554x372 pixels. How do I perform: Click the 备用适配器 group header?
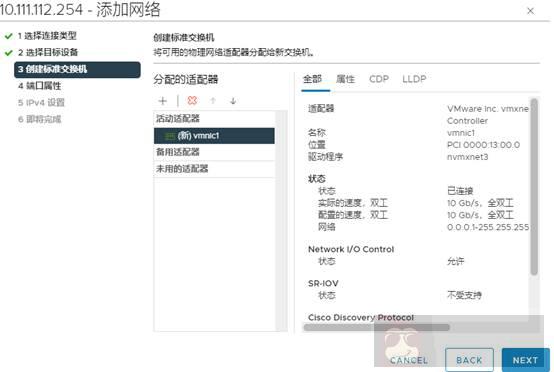[214, 152]
